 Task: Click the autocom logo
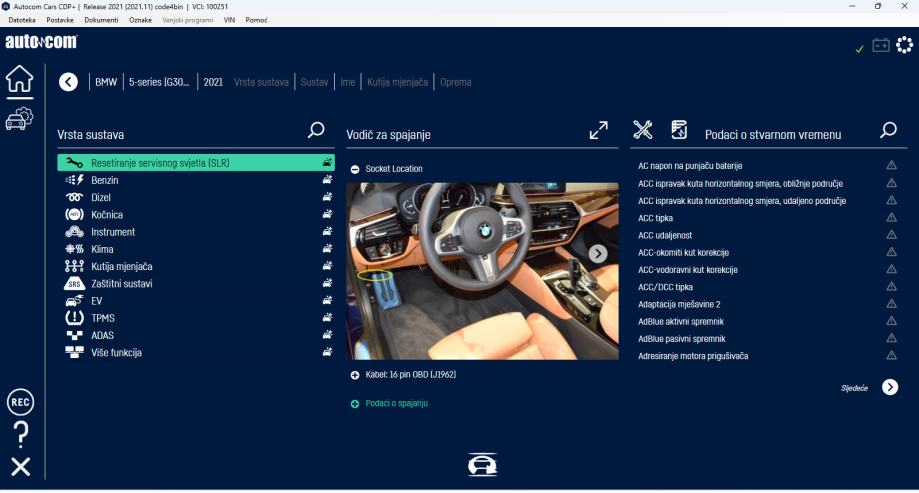41,42
